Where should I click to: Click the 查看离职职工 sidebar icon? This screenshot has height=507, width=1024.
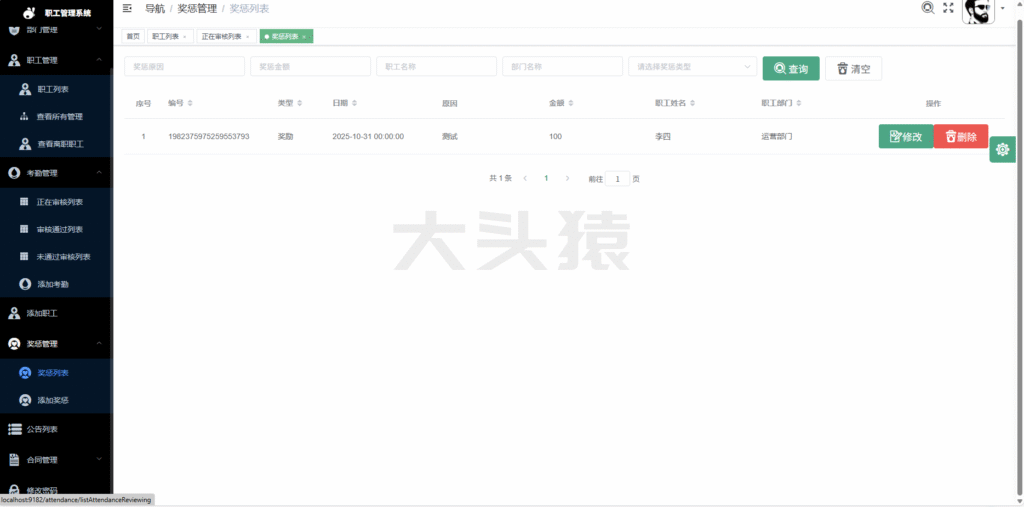click(25, 144)
